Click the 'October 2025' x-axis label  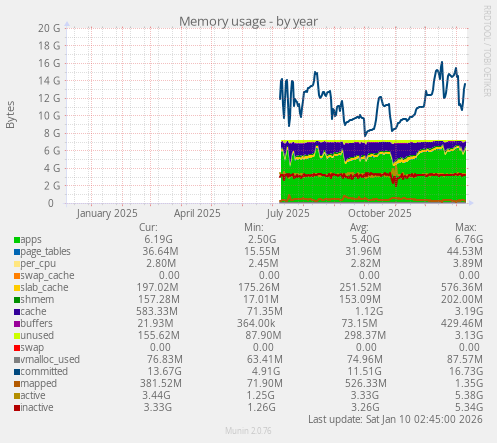pos(380,213)
